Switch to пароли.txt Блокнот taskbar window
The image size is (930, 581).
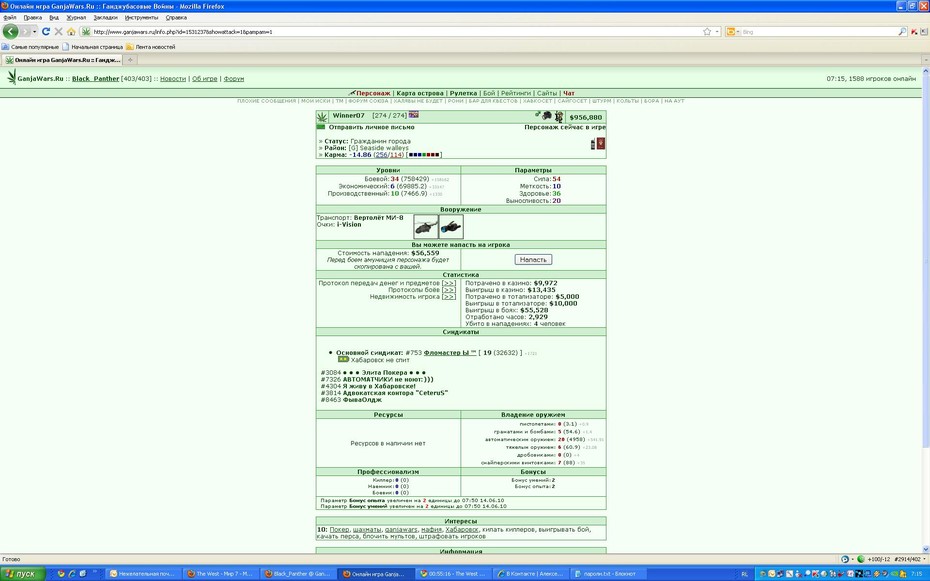coord(608,574)
